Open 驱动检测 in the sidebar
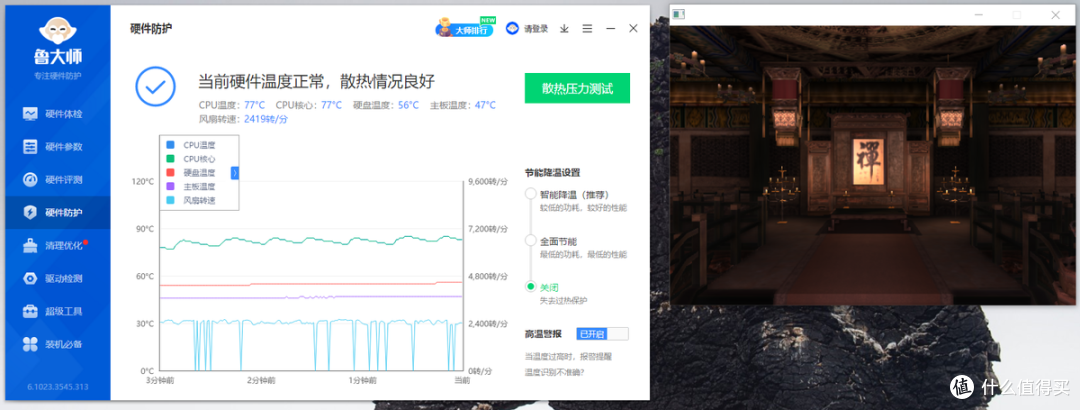The height and width of the screenshot is (410, 1080). pos(55,278)
